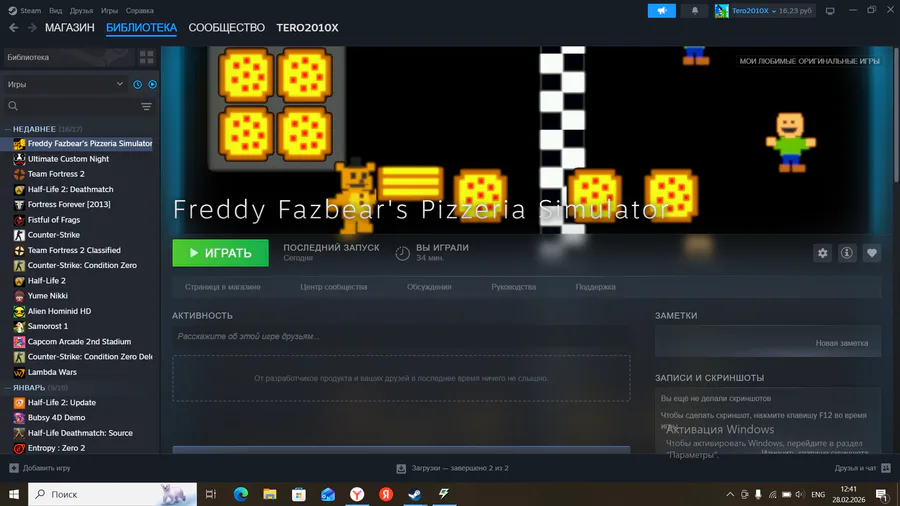
Task: Click Добавить игру label
Action: (x=46, y=468)
